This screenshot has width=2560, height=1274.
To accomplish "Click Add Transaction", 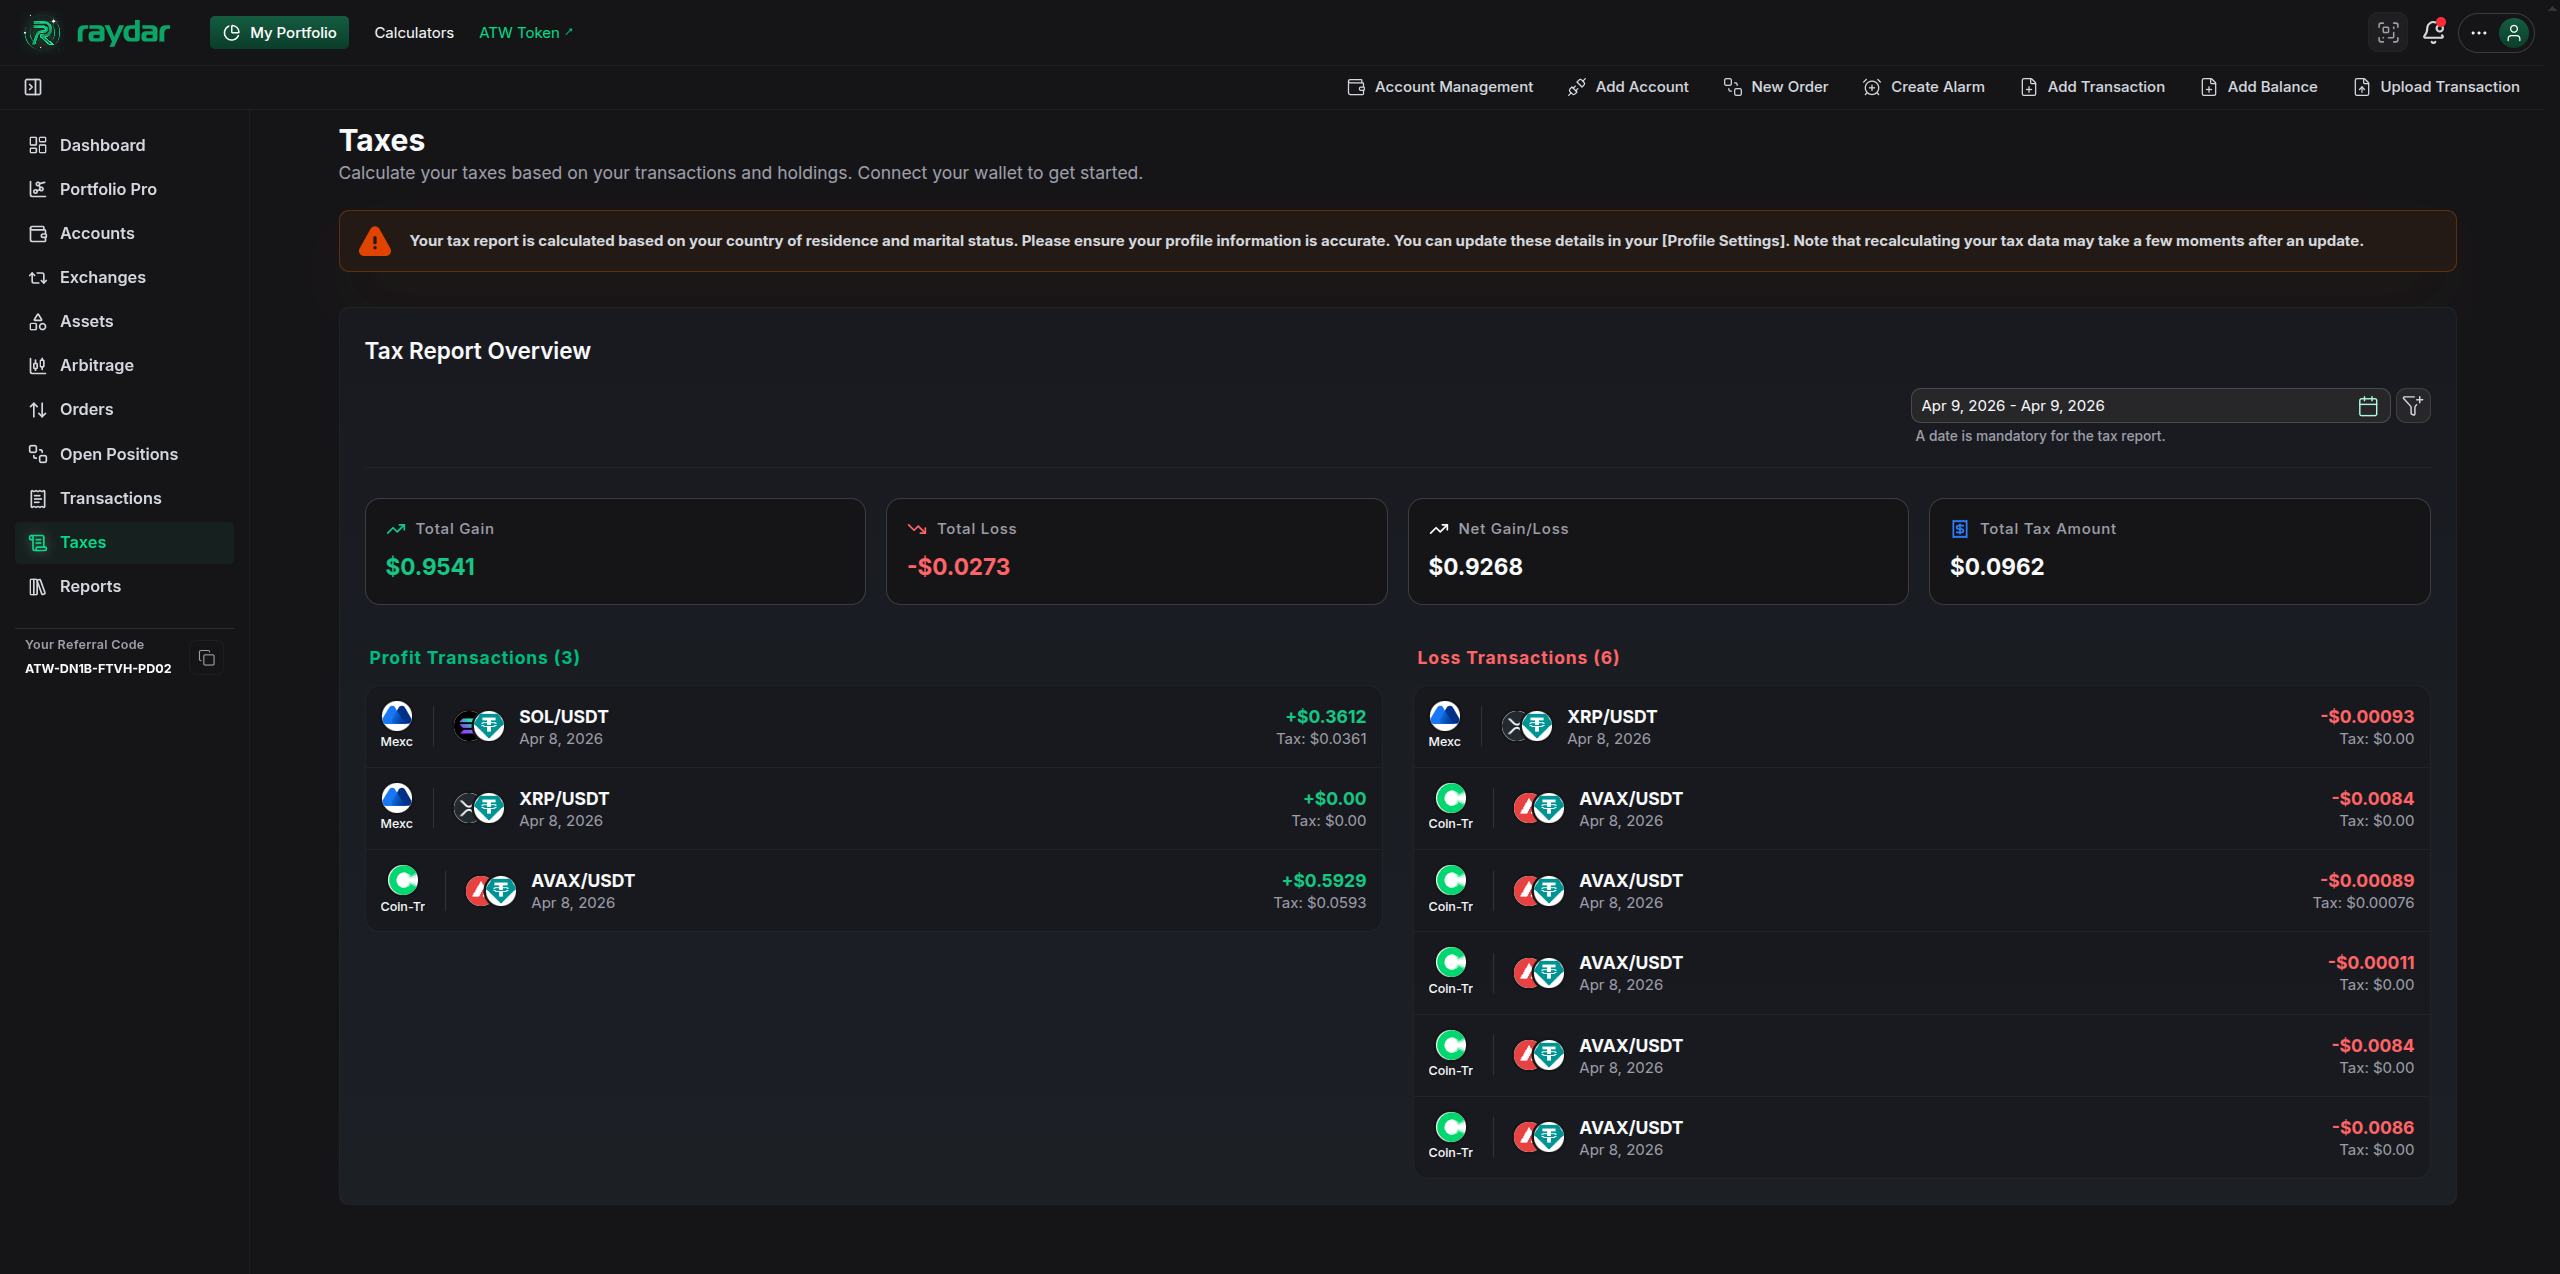I will pos(2092,87).
